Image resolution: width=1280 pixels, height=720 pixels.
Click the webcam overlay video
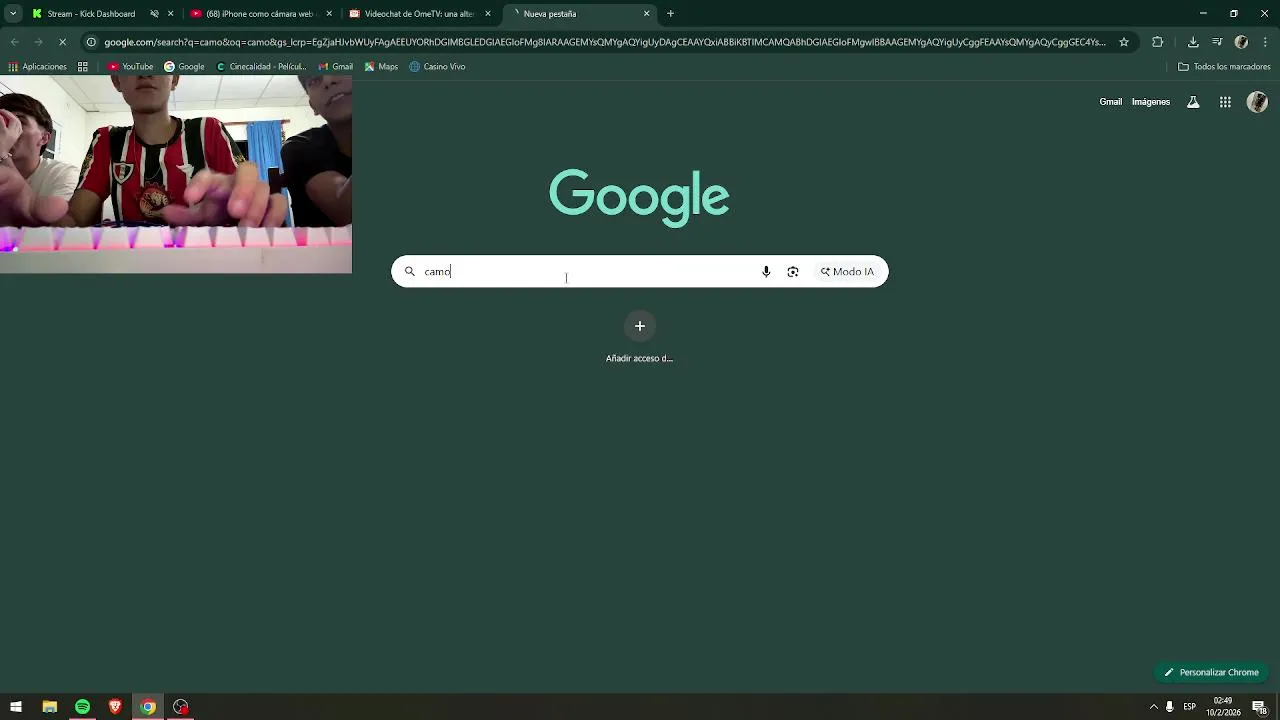point(176,175)
